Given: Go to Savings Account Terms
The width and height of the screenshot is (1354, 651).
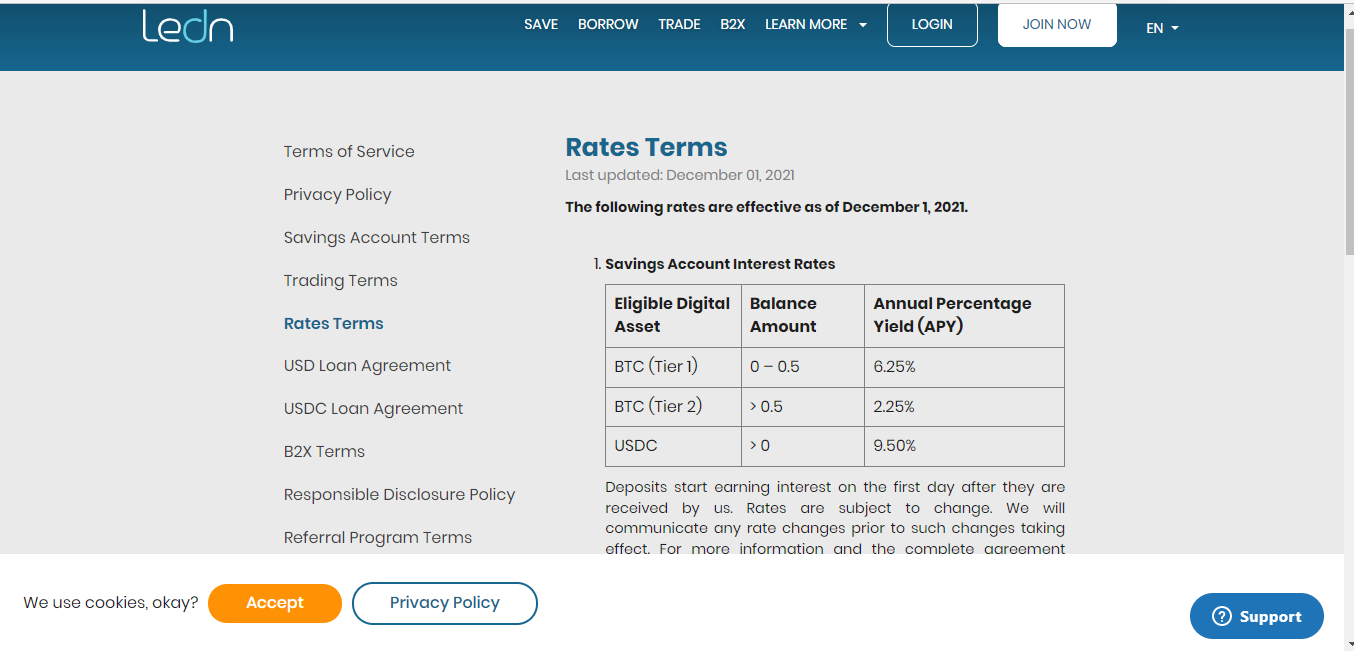Looking at the screenshot, I should tap(377, 238).
